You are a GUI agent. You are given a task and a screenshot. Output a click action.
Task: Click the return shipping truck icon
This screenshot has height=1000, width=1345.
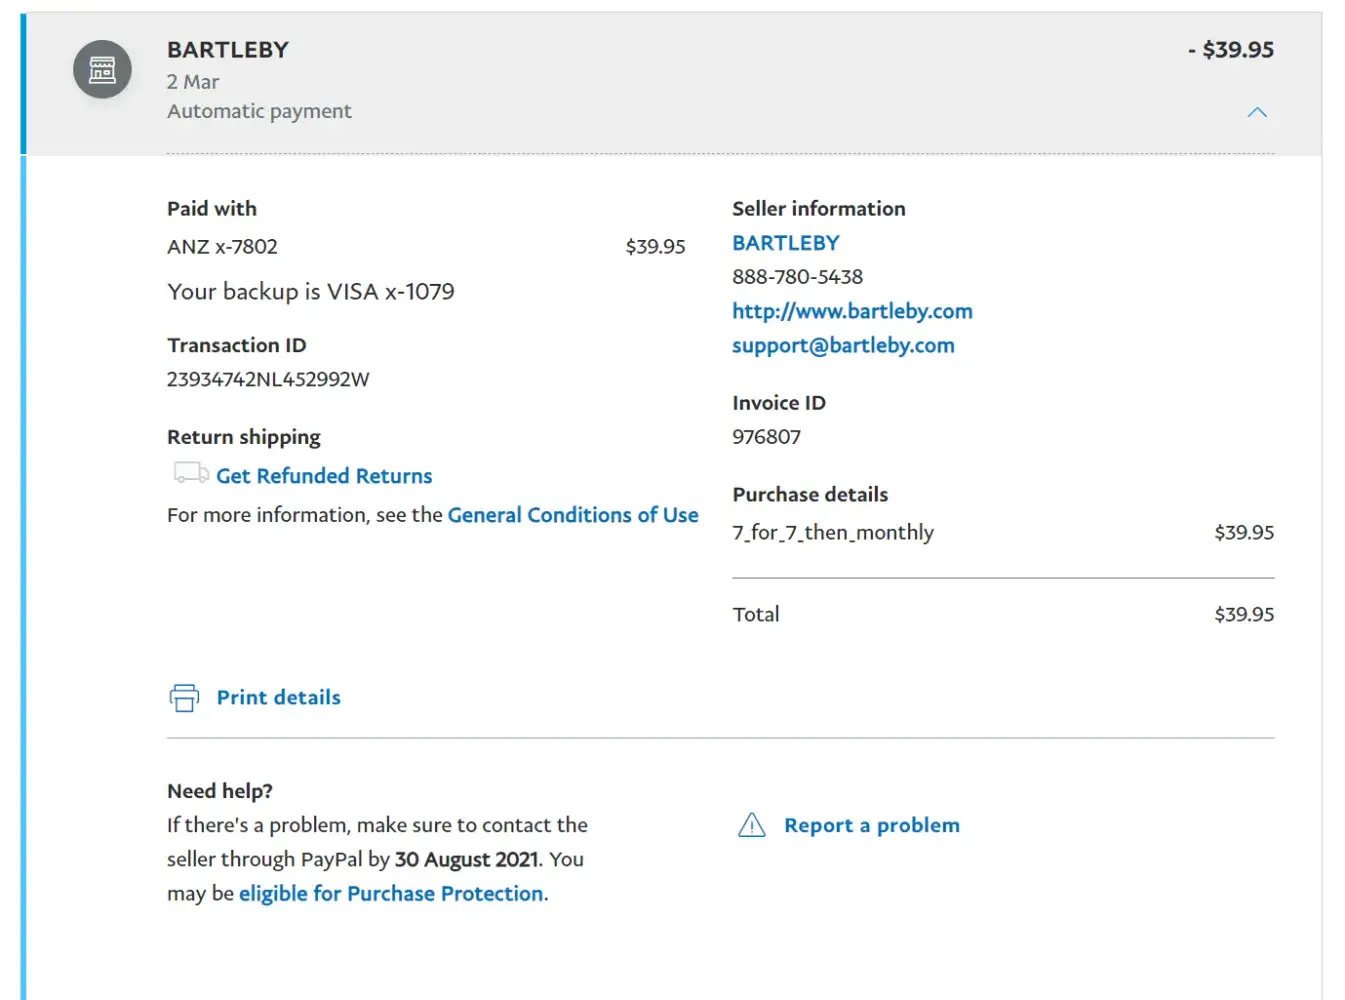[x=190, y=473]
